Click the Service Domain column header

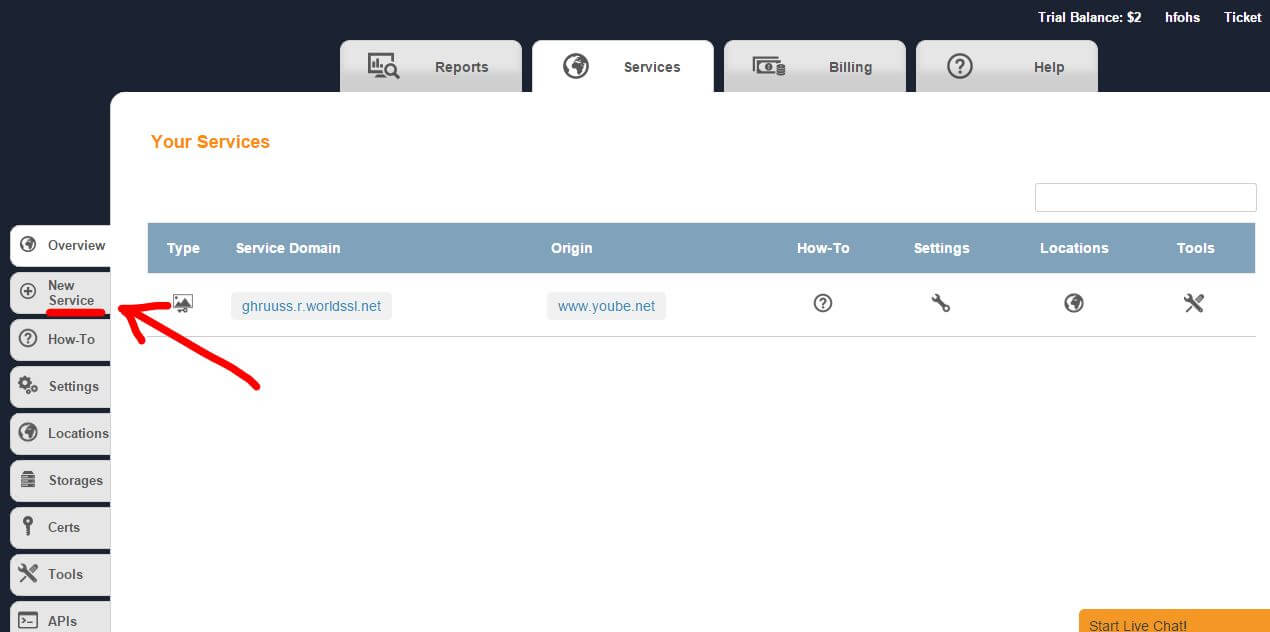tap(288, 248)
